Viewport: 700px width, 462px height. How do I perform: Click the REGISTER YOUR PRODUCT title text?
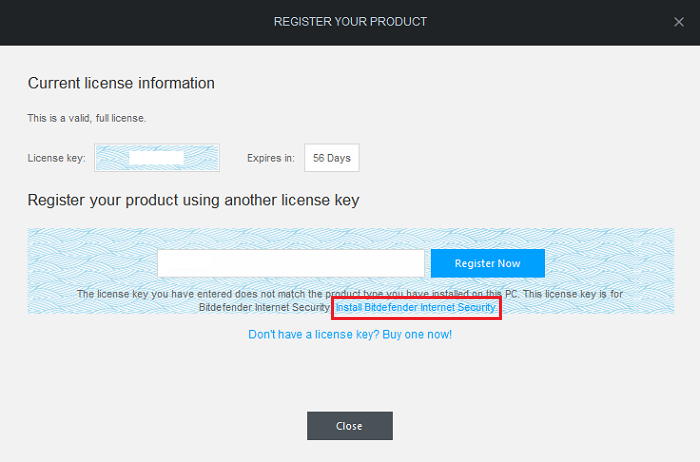pyautogui.click(x=350, y=22)
